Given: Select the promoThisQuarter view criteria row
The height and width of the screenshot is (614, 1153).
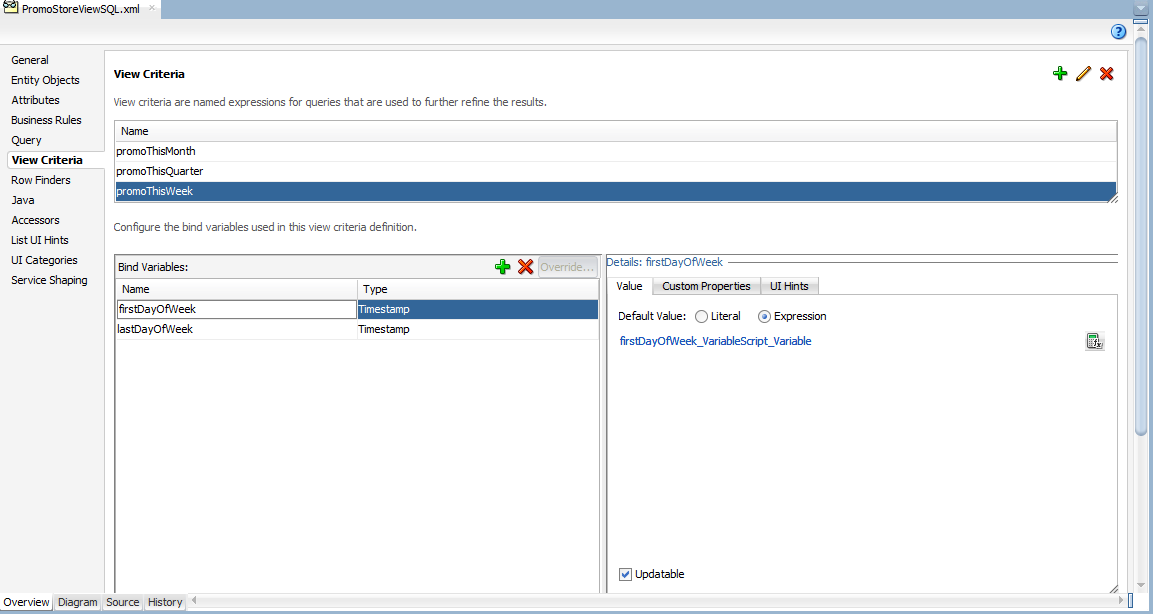Looking at the screenshot, I should click(160, 171).
